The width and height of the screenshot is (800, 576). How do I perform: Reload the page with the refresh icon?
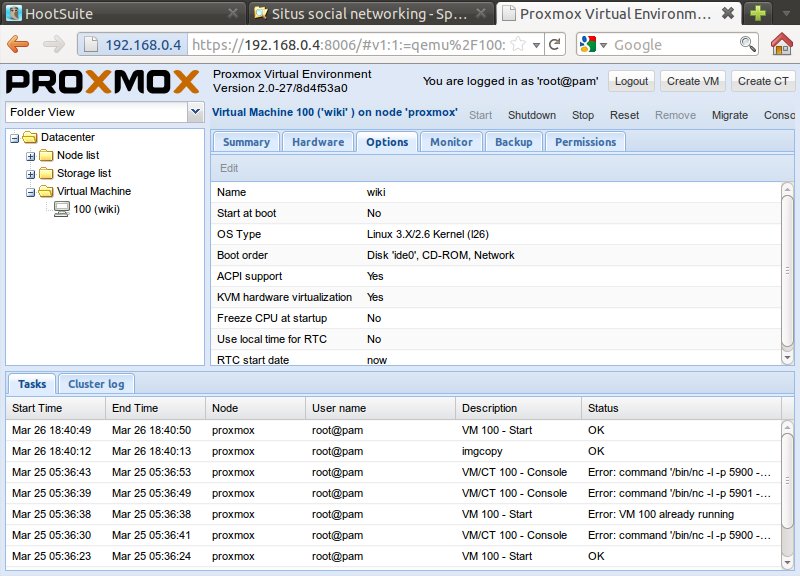coord(555,45)
